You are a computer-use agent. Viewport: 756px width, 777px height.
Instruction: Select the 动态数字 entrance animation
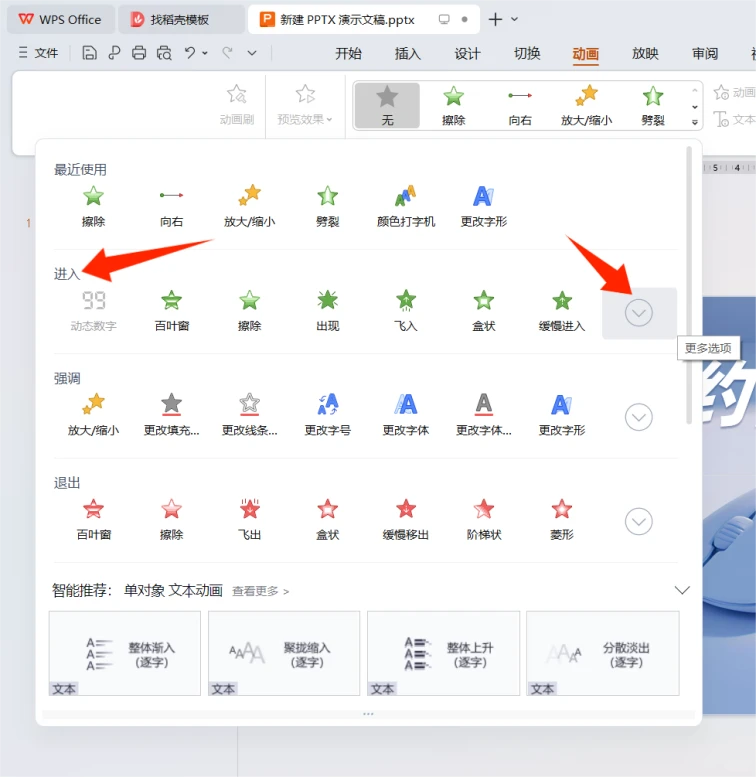tap(93, 309)
